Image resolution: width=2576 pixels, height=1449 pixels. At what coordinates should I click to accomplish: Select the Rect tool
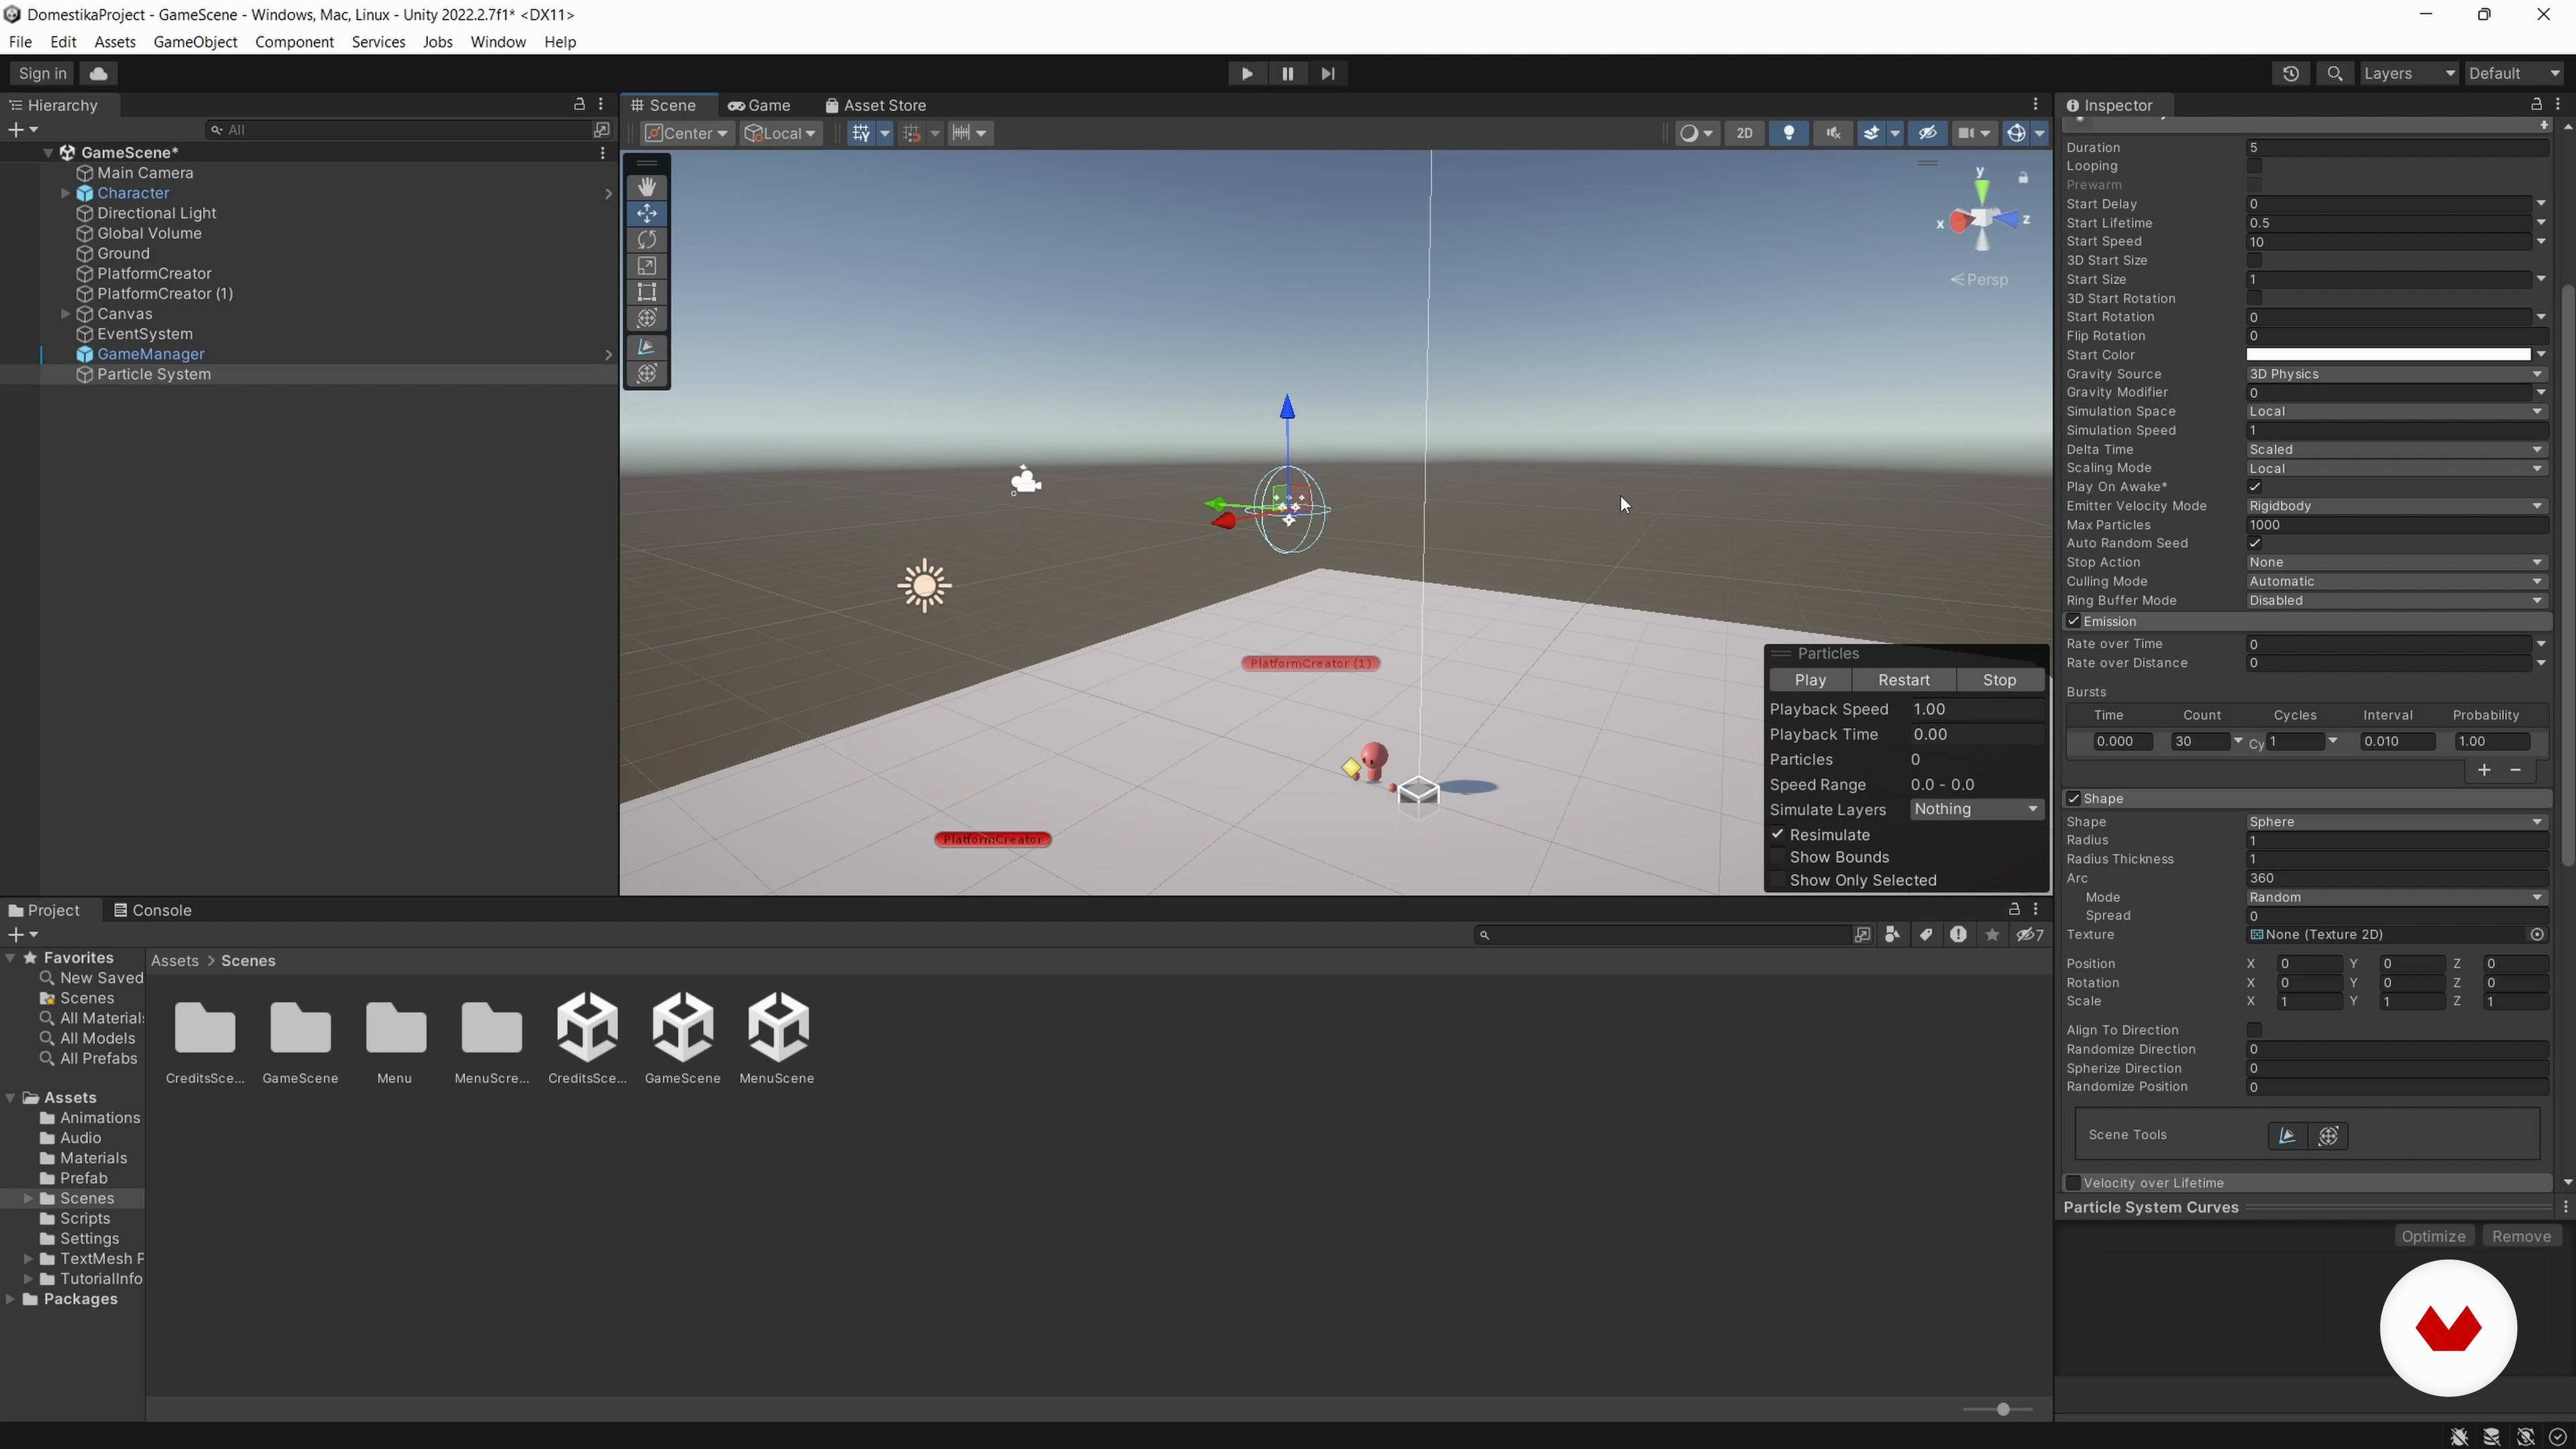(x=647, y=292)
